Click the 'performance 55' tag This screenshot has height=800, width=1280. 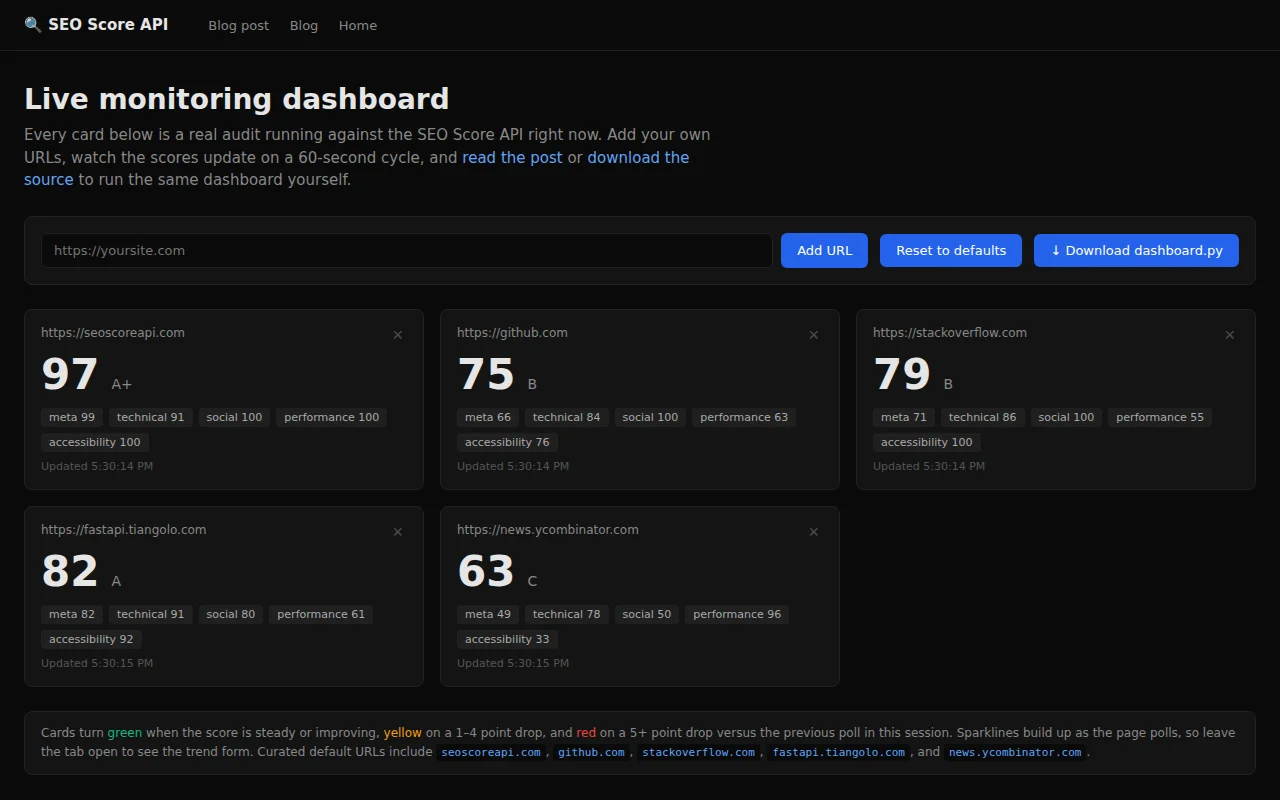1160,417
